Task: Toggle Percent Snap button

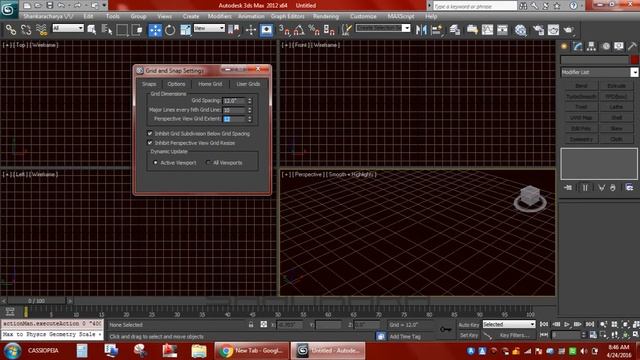Action: coord(314,30)
